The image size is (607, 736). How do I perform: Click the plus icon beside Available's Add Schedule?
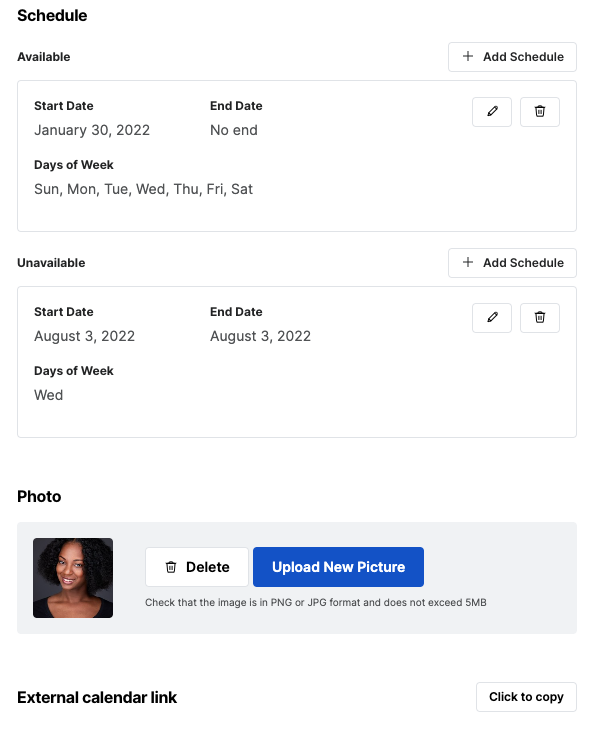(468, 56)
